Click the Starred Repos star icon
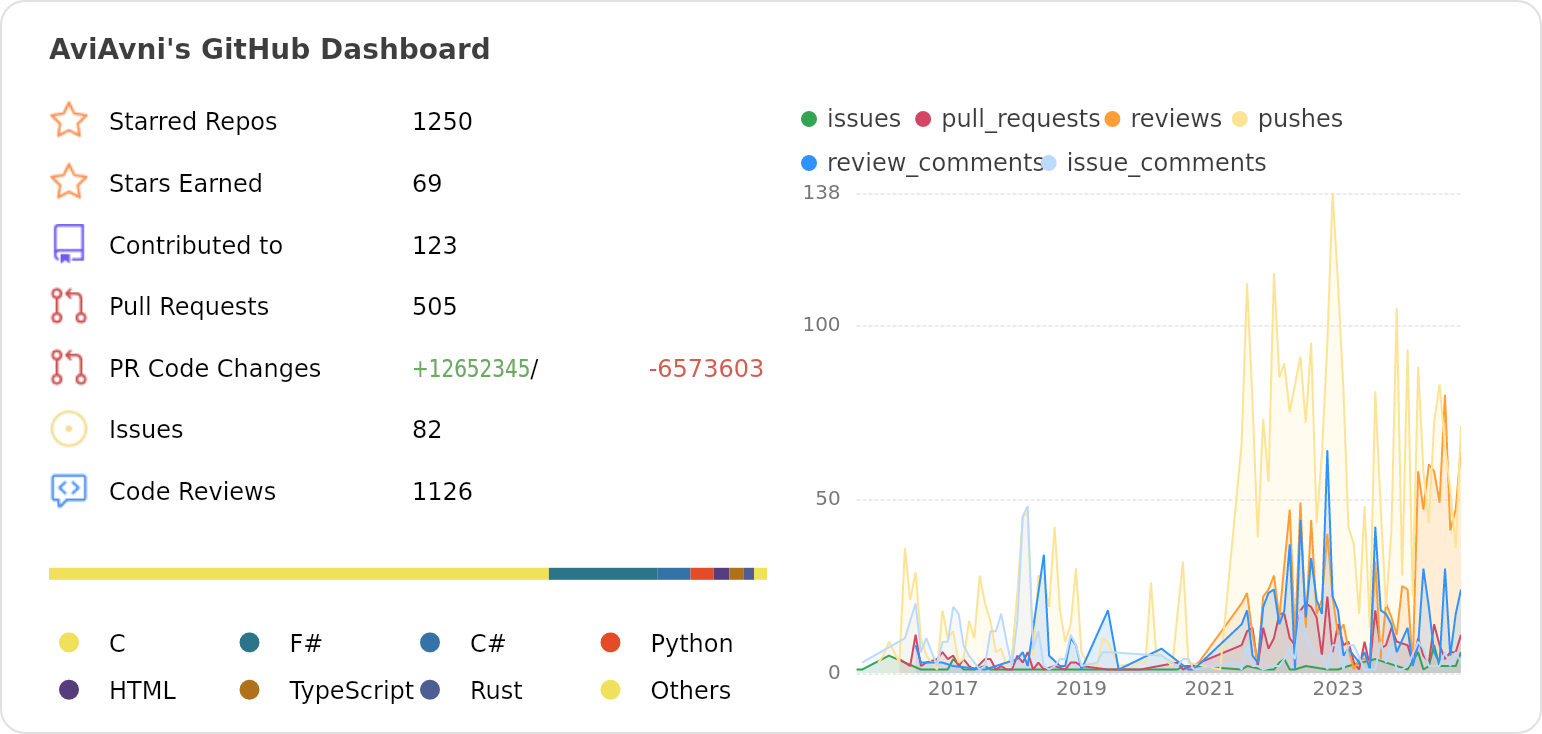 pyautogui.click(x=69, y=120)
